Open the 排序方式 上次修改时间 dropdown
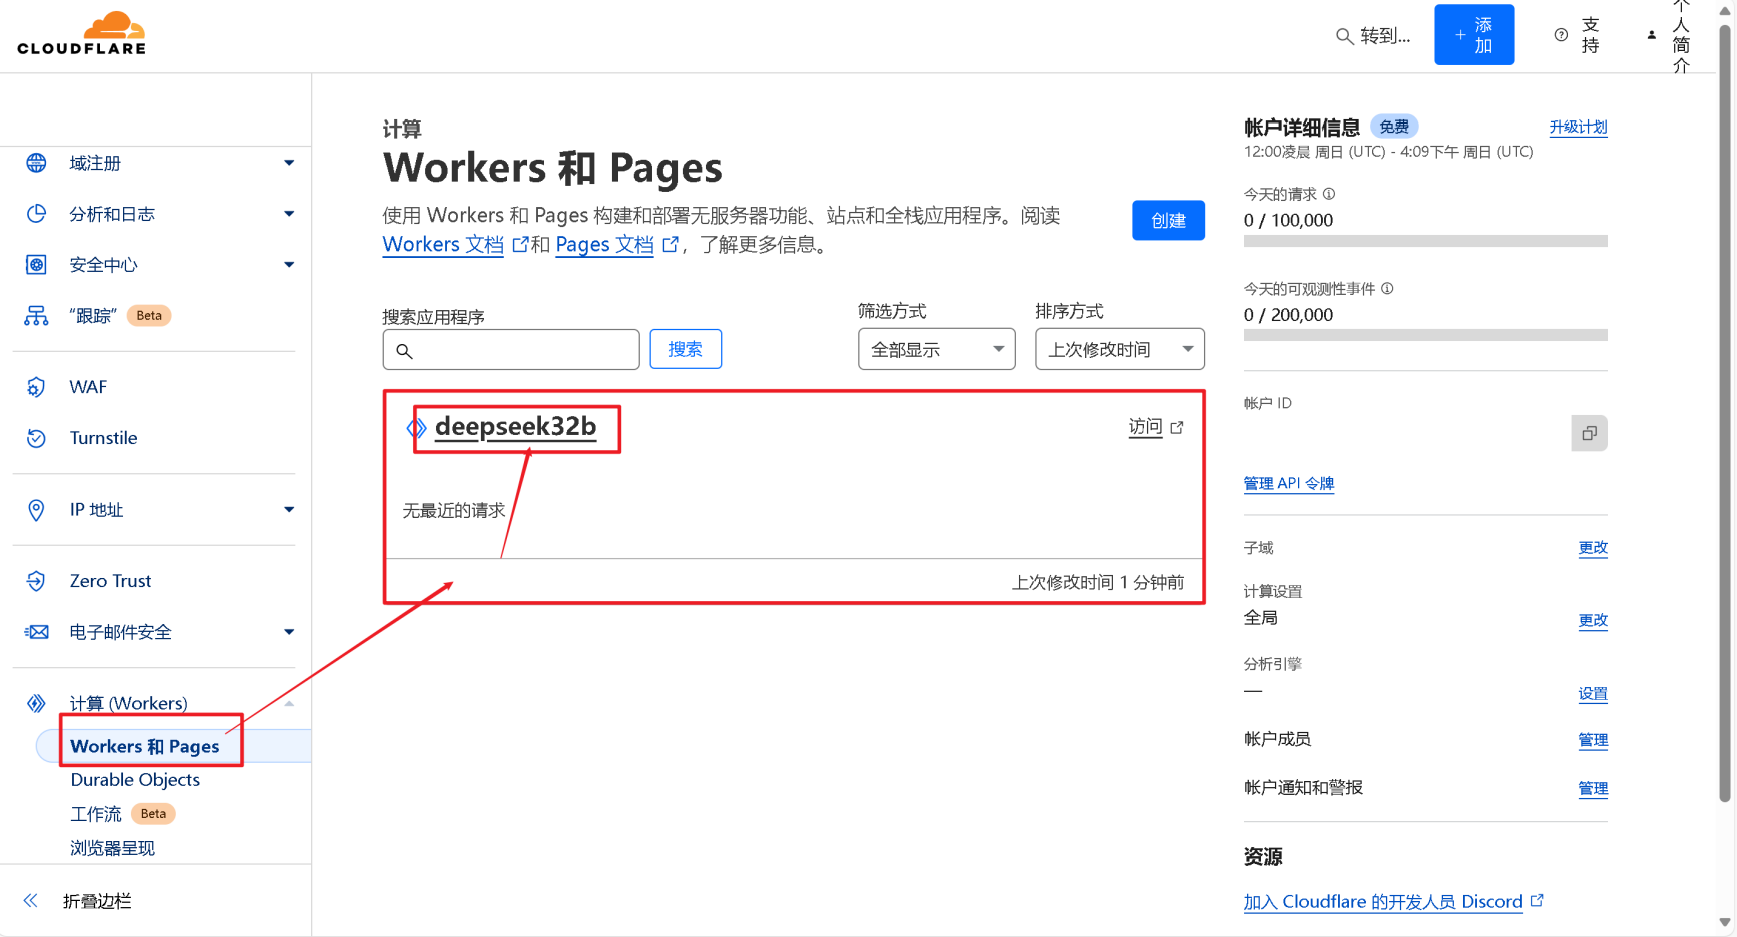This screenshot has height=937, width=1737. click(x=1119, y=349)
